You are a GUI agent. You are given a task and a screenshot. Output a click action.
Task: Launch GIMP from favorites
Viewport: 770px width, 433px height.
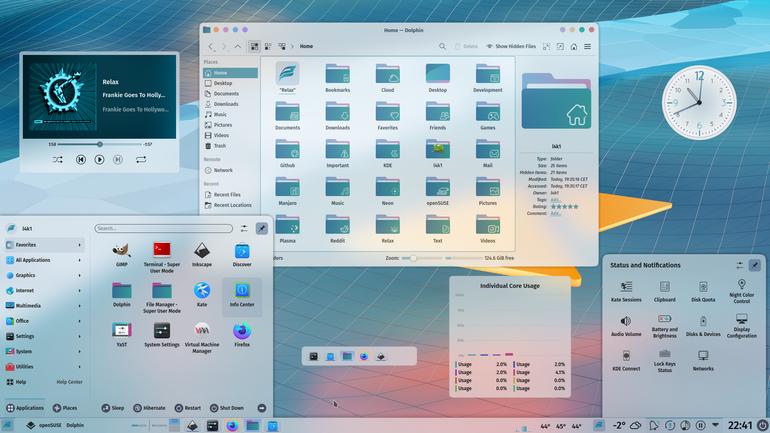[121, 254]
